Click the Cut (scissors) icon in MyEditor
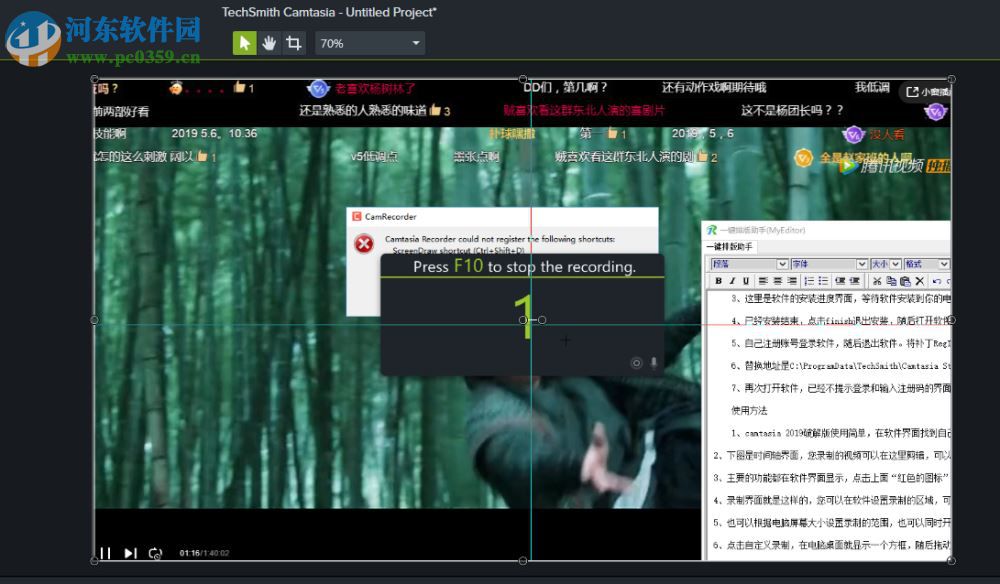The height and width of the screenshot is (584, 1000). point(877,280)
